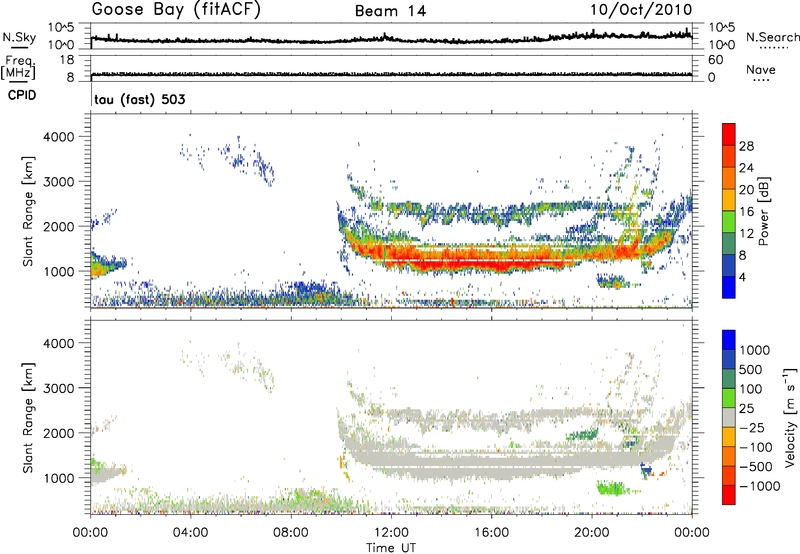Click the 500 label on velocity colorbar
The image size is (800, 554).
[751, 369]
